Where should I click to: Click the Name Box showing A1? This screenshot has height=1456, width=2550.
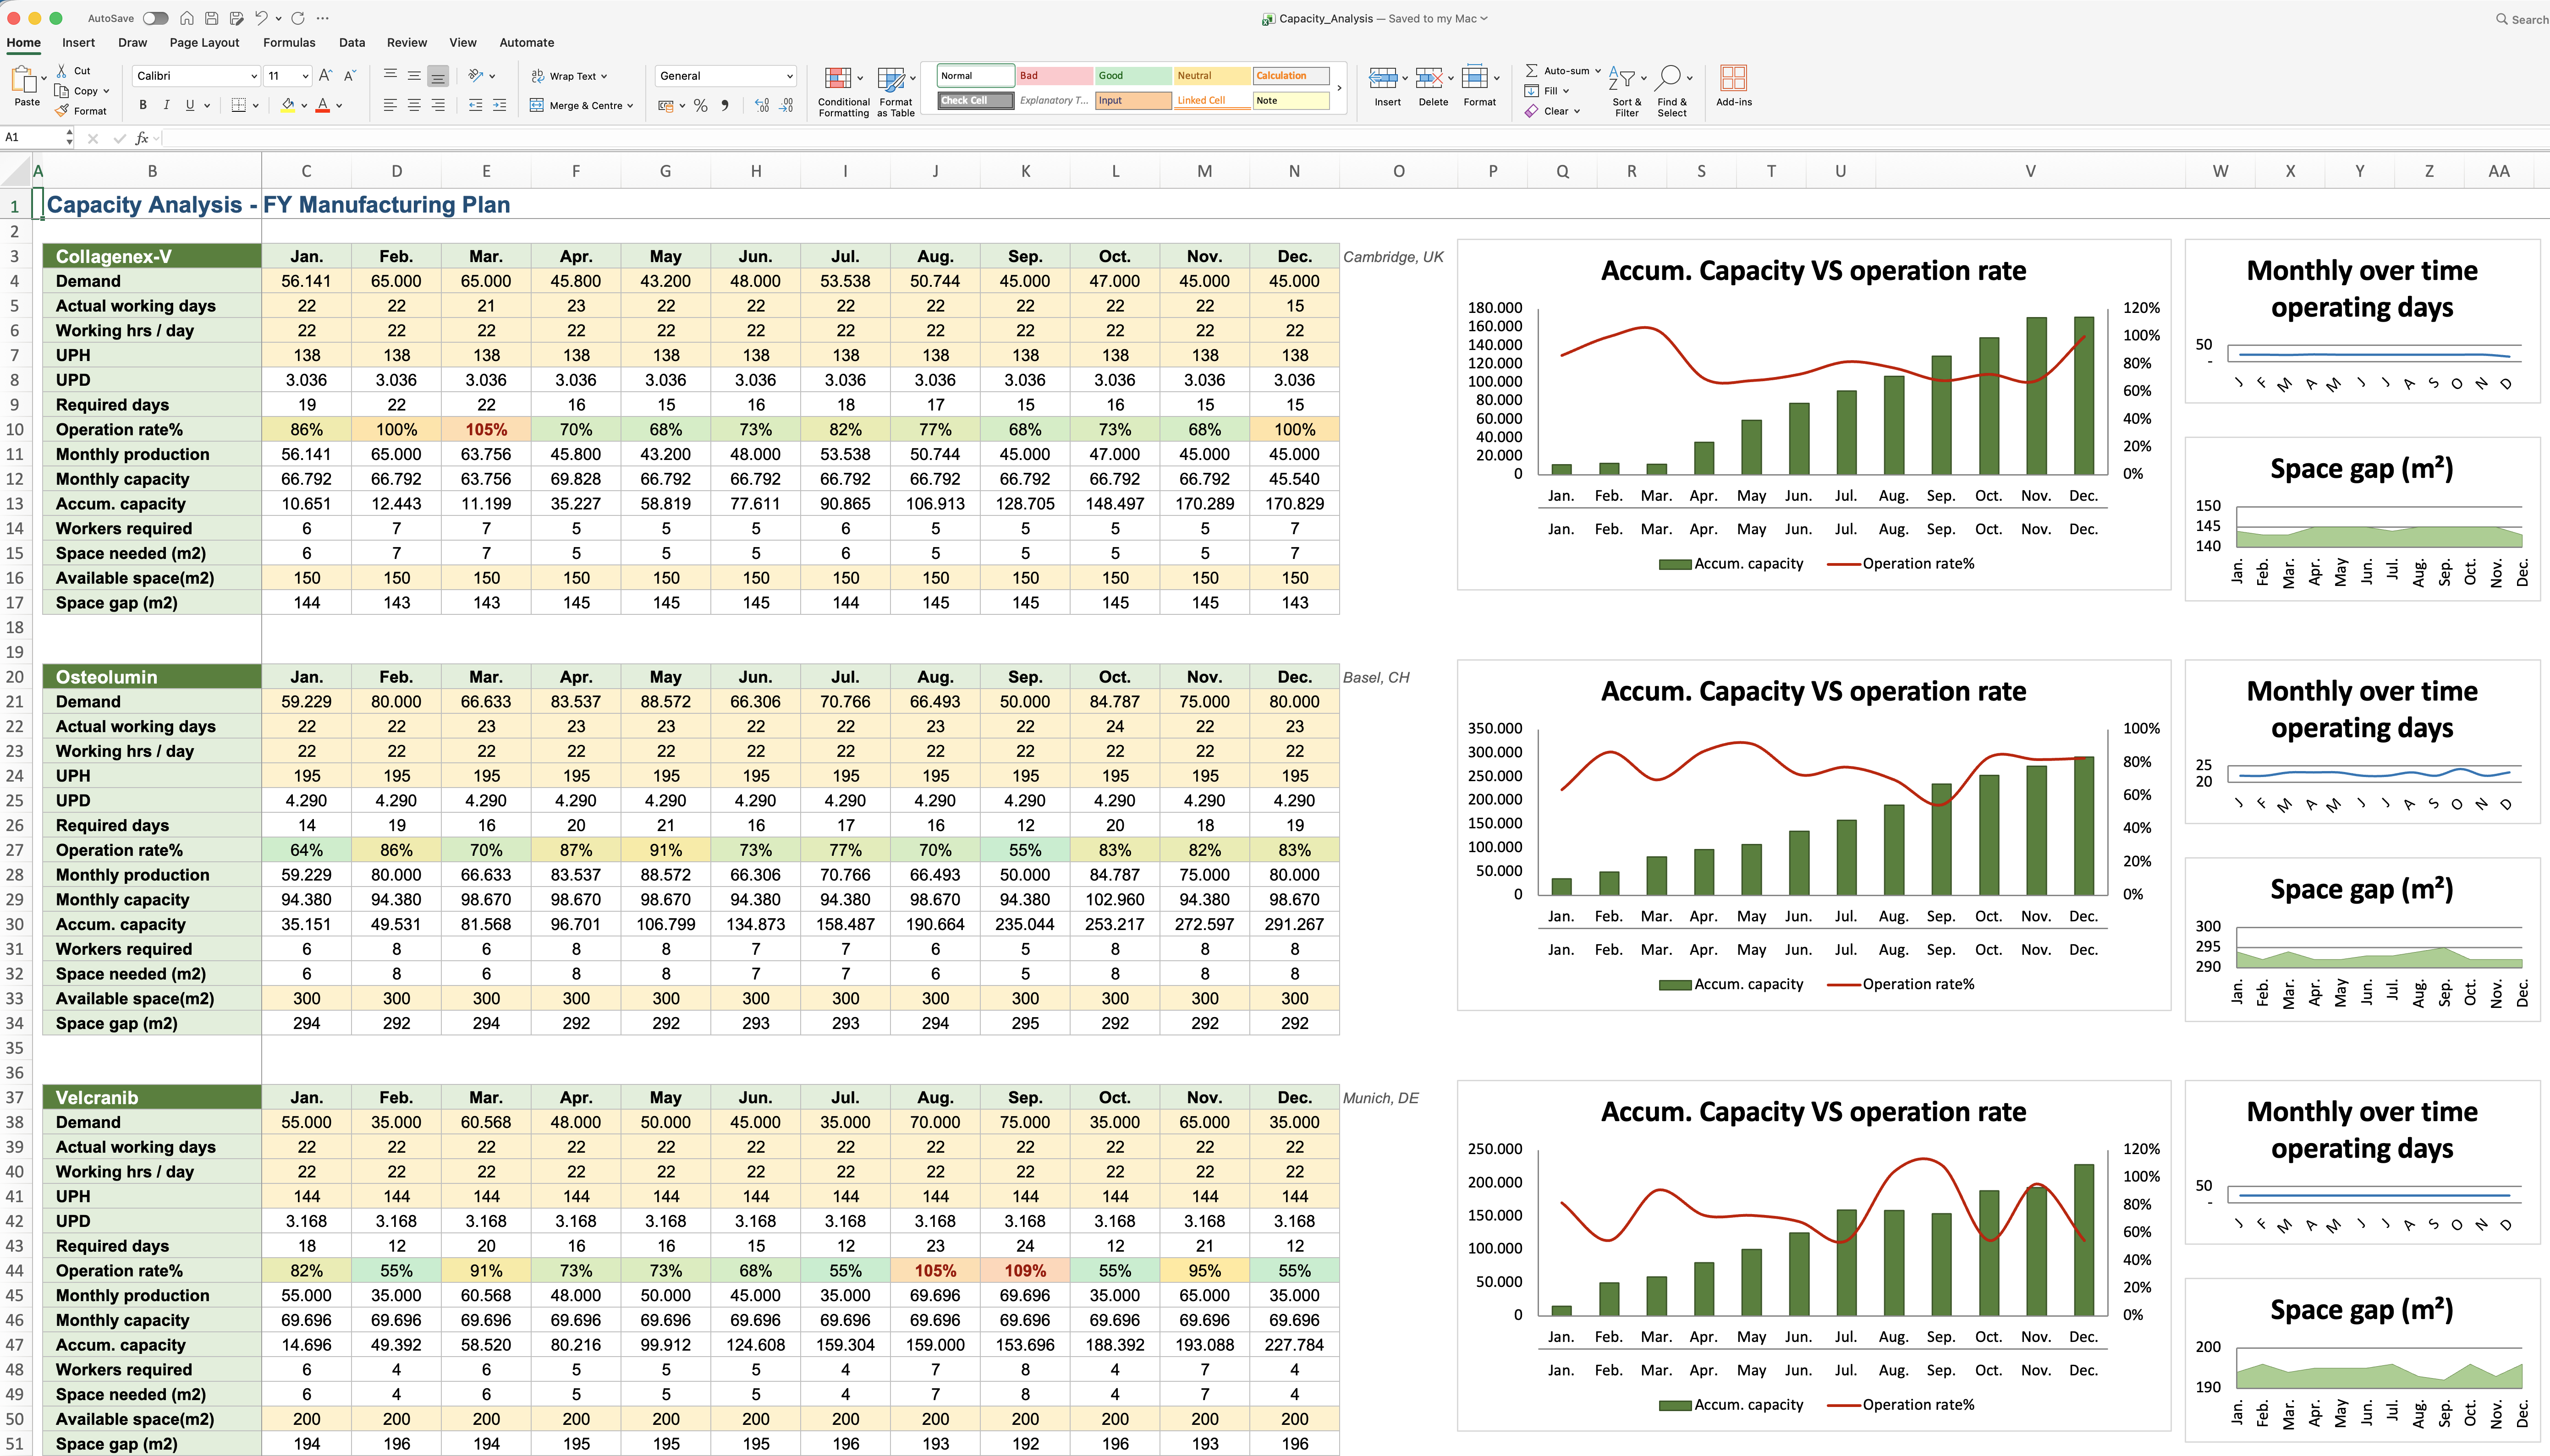pos(32,137)
